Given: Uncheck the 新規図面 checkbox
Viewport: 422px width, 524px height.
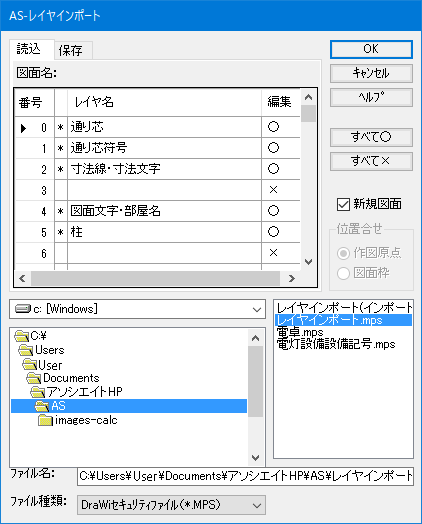Looking at the screenshot, I should click(343, 204).
